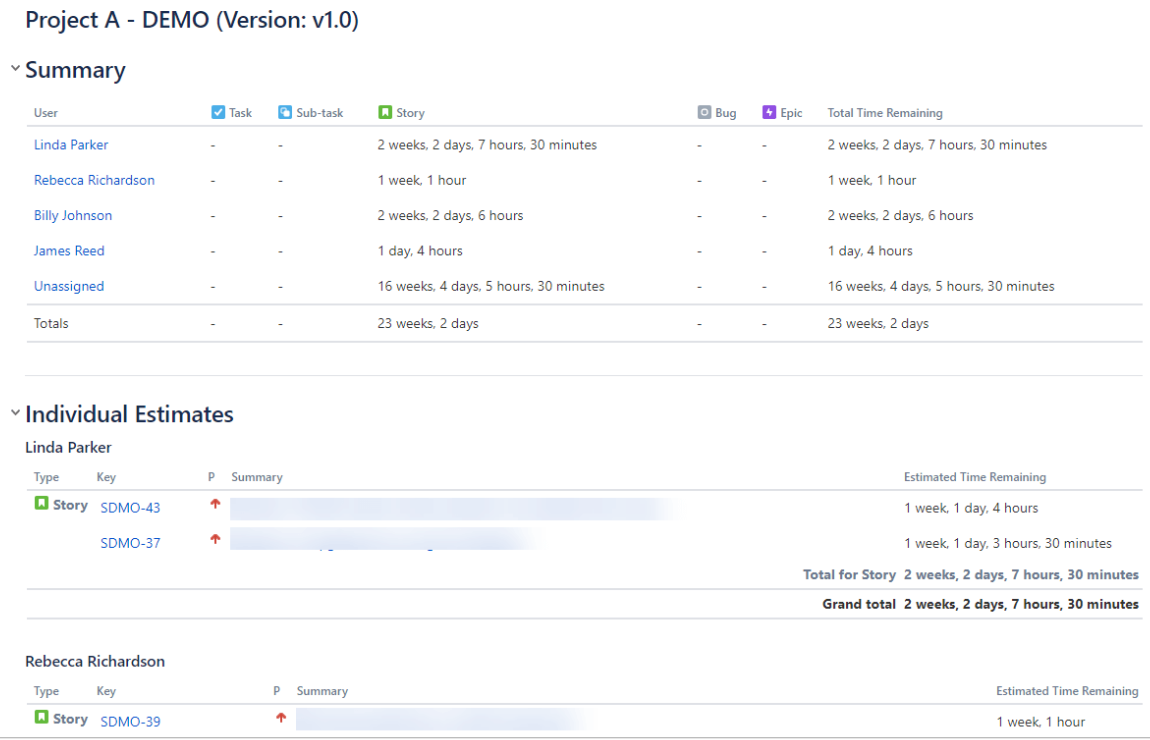This screenshot has height=740, width=1150.
Task: Click the Story icon in the Summary column header
Action: click(384, 112)
